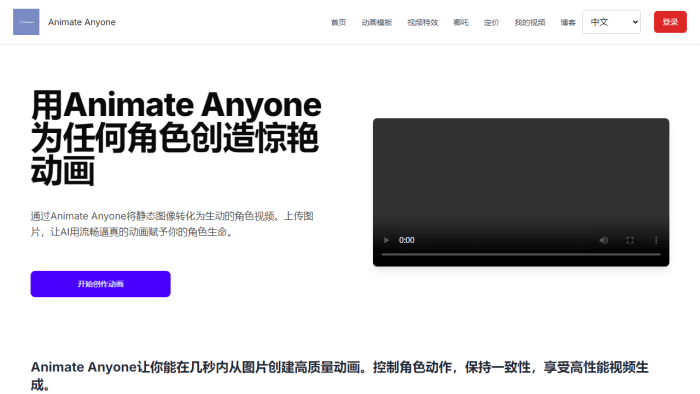Click the red 登录 login button
The height and width of the screenshot is (394, 700).
[670, 22]
